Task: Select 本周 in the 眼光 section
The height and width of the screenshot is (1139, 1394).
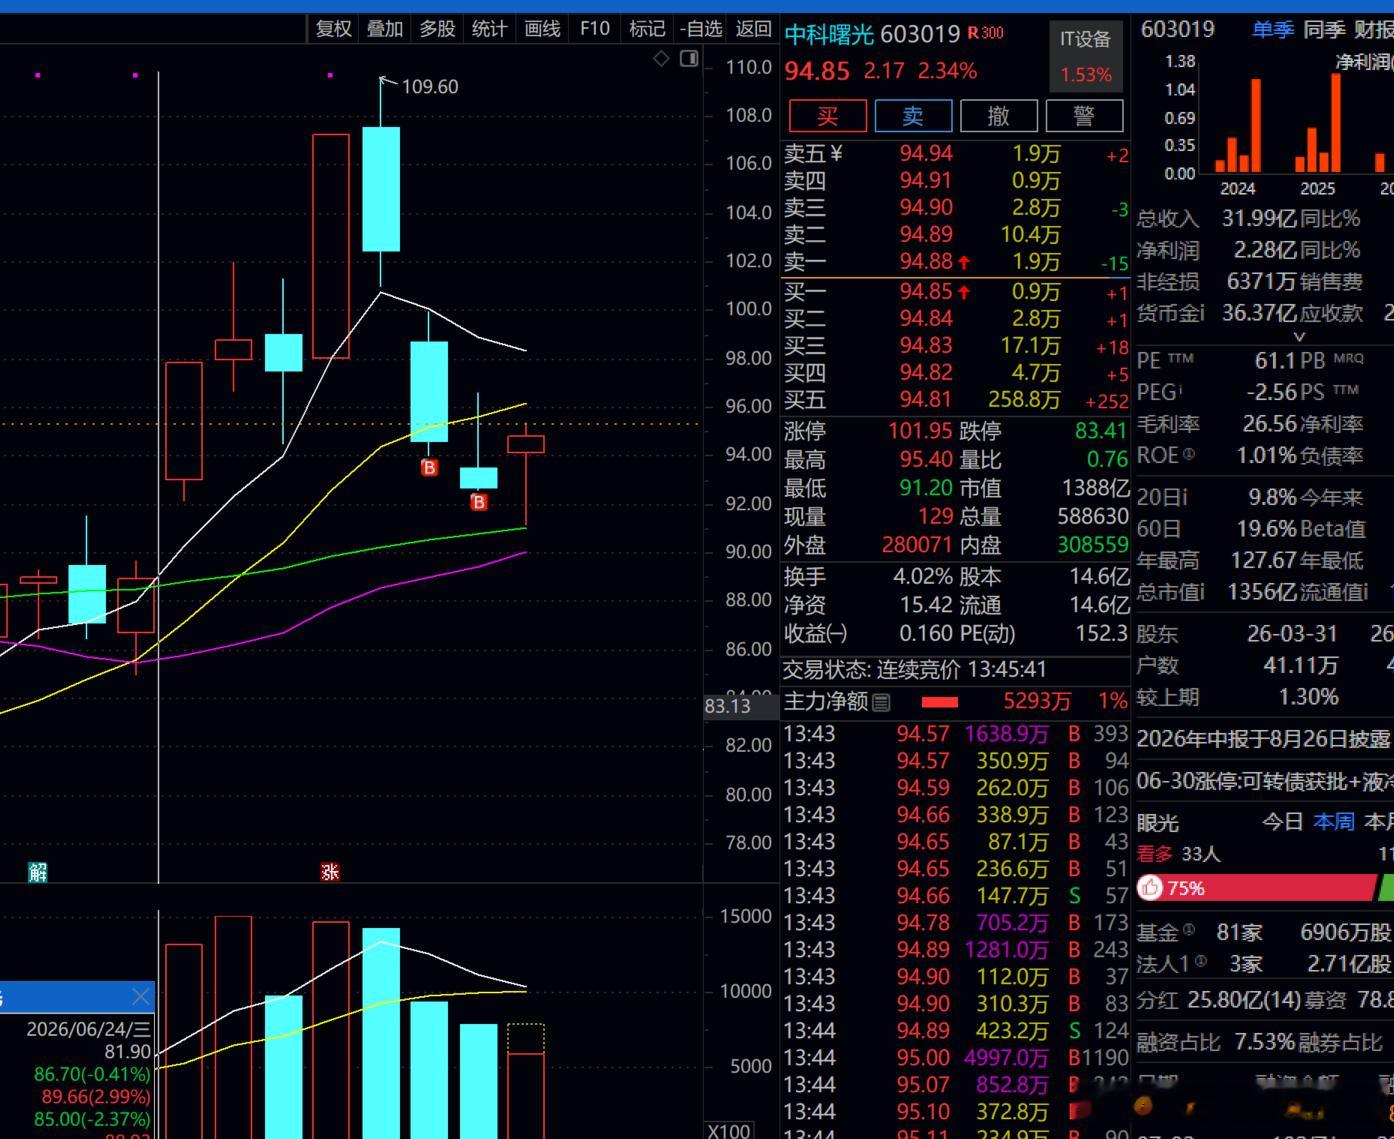Action: [1334, 822]
